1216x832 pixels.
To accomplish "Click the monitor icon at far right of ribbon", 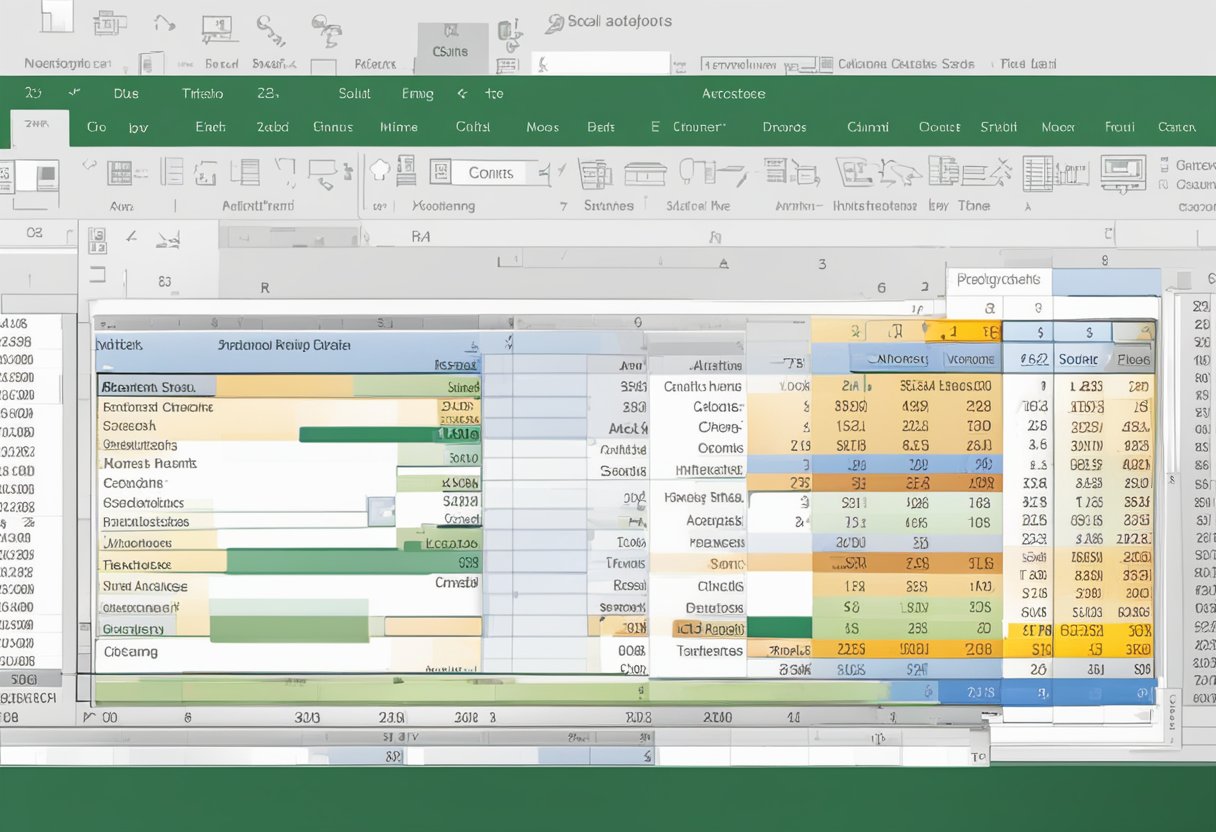I will click(1122, 171).
